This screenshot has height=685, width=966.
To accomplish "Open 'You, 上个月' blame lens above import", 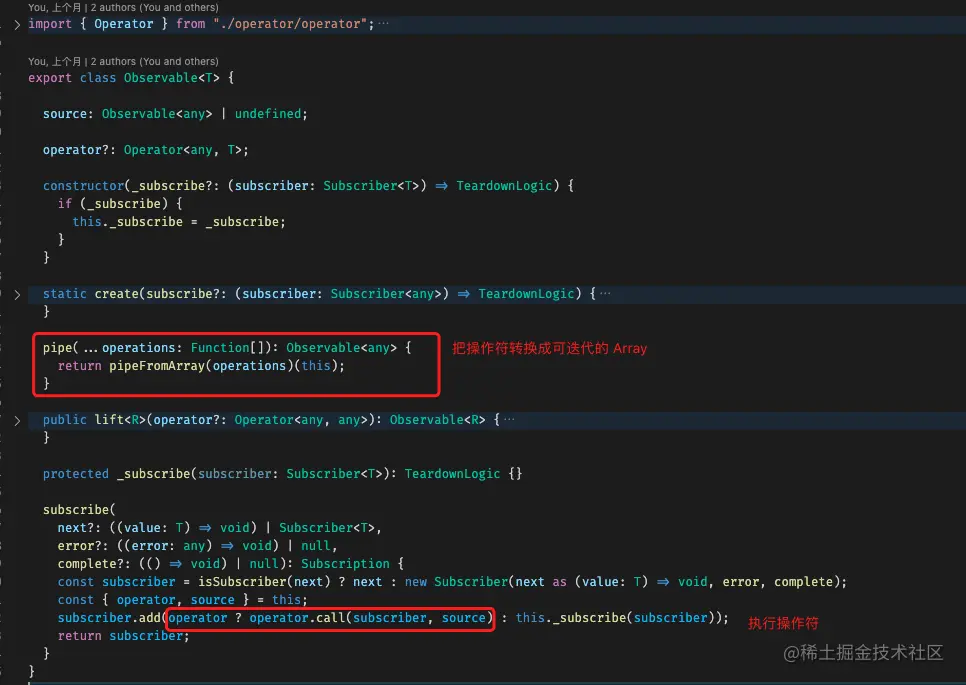I will (x=55, y=7).
